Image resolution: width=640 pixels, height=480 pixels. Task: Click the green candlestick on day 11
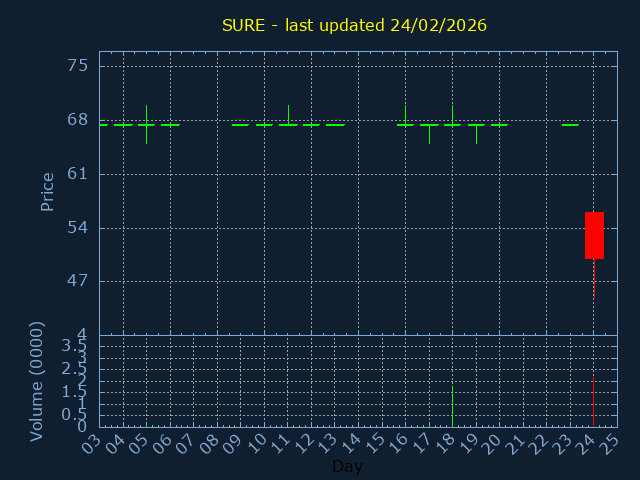(288, 124)
